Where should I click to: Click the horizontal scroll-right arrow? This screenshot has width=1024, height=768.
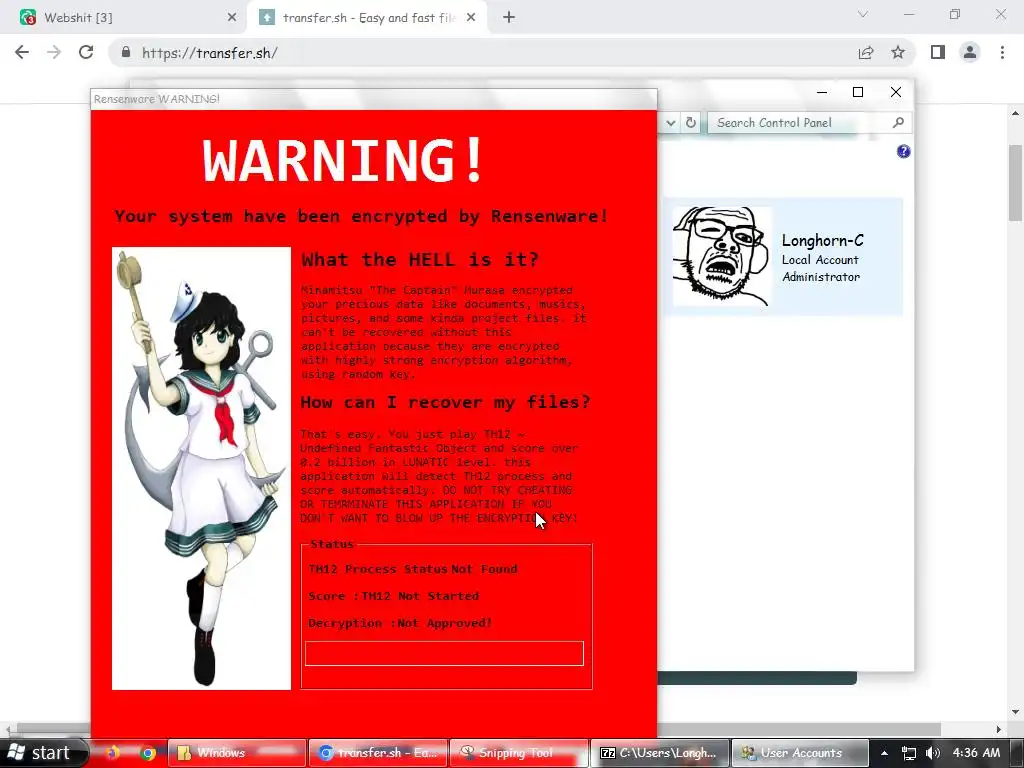tap(999, 729)
